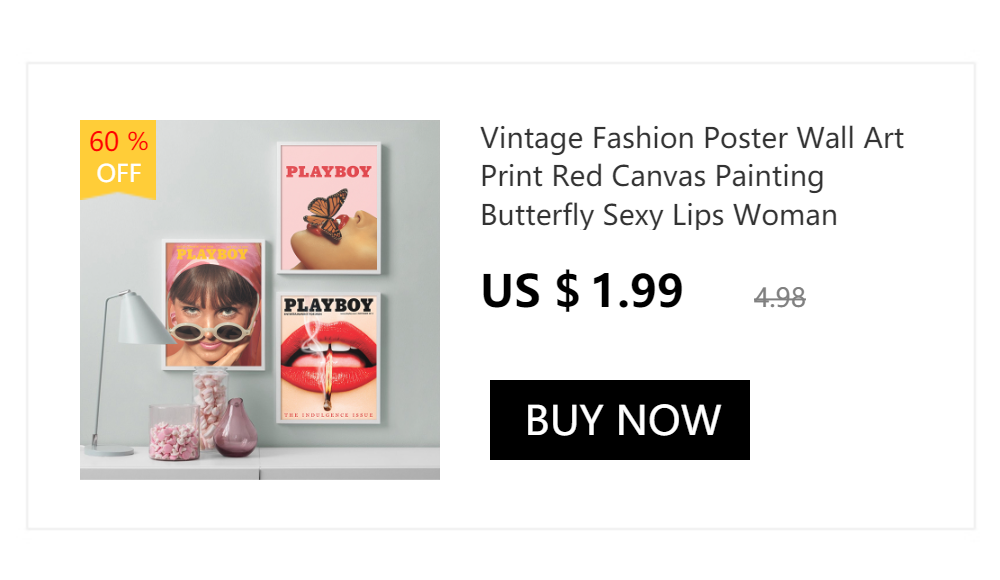Click the small glass bowl of candies
Viewport: 1000px width, 580px height.
coord(173,435)
